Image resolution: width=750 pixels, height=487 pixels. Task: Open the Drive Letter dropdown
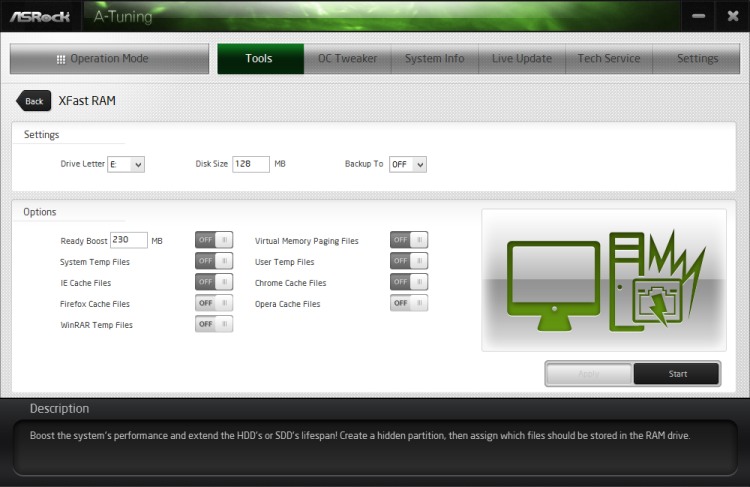pyautogui.click(x=126, y=164)
